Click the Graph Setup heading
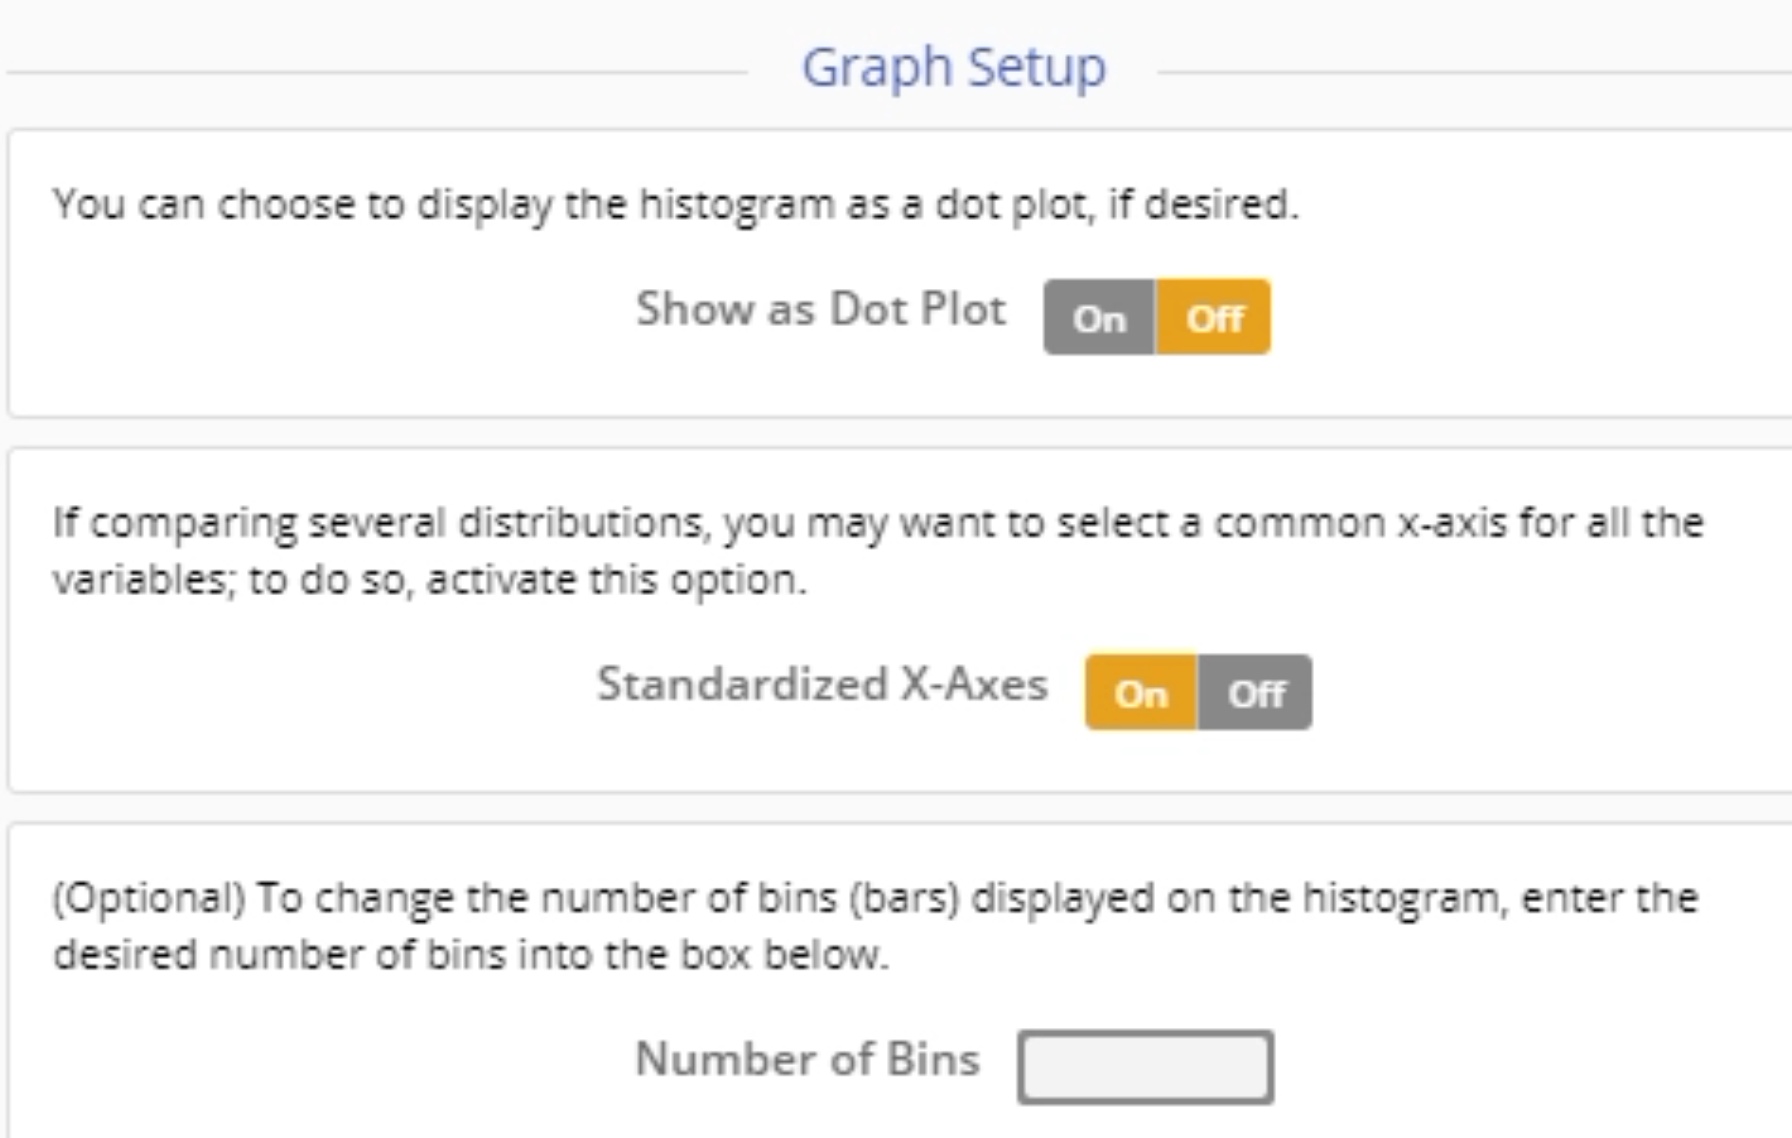Screen dimensions: 1792x1138 click(x=953, y=68)
